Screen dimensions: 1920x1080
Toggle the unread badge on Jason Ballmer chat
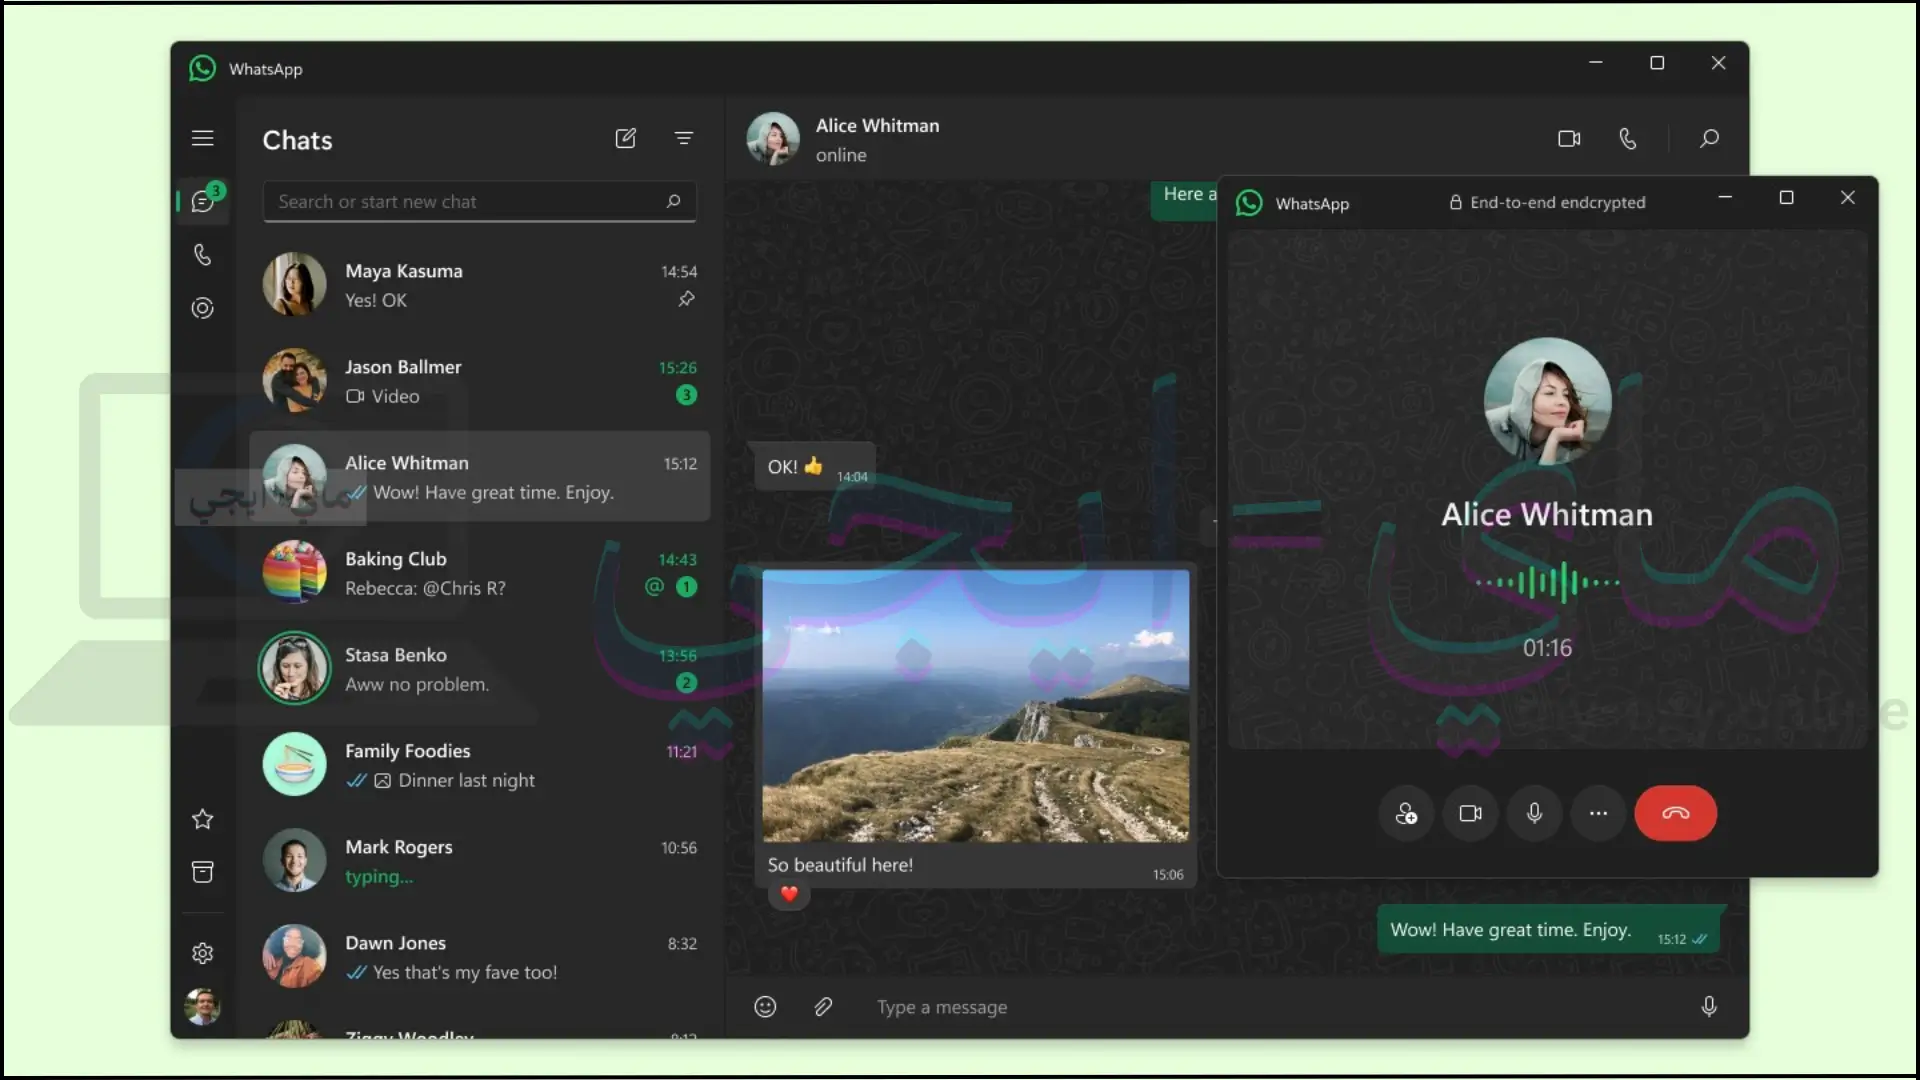(x=686, y=394)
